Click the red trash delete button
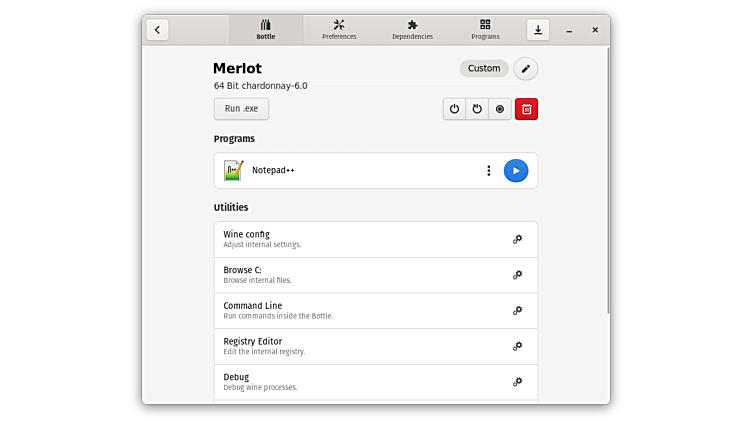This screenshot has width=752, height=423. coord(526,109)
